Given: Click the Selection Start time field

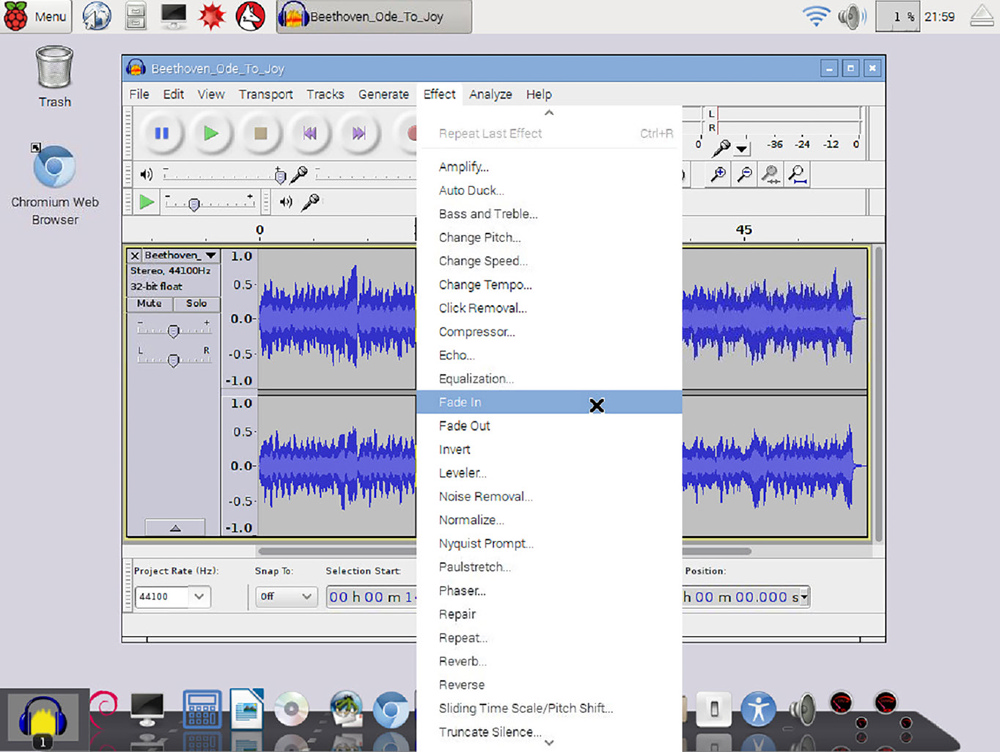Looking at the screenshot, I should tap(372, 597).
